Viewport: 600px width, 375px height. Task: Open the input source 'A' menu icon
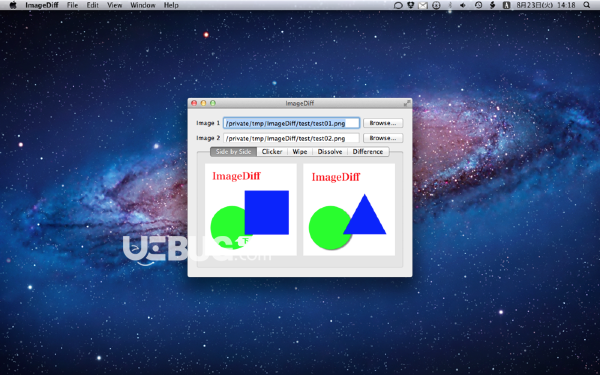coord(506,5)
